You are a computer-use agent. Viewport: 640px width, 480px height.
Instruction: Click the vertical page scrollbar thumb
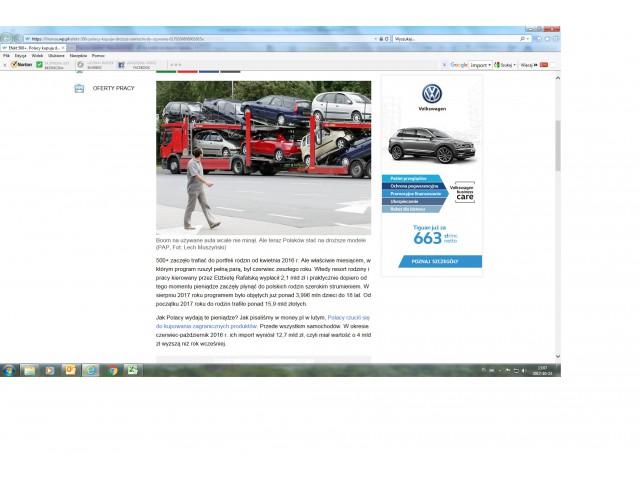557,145
